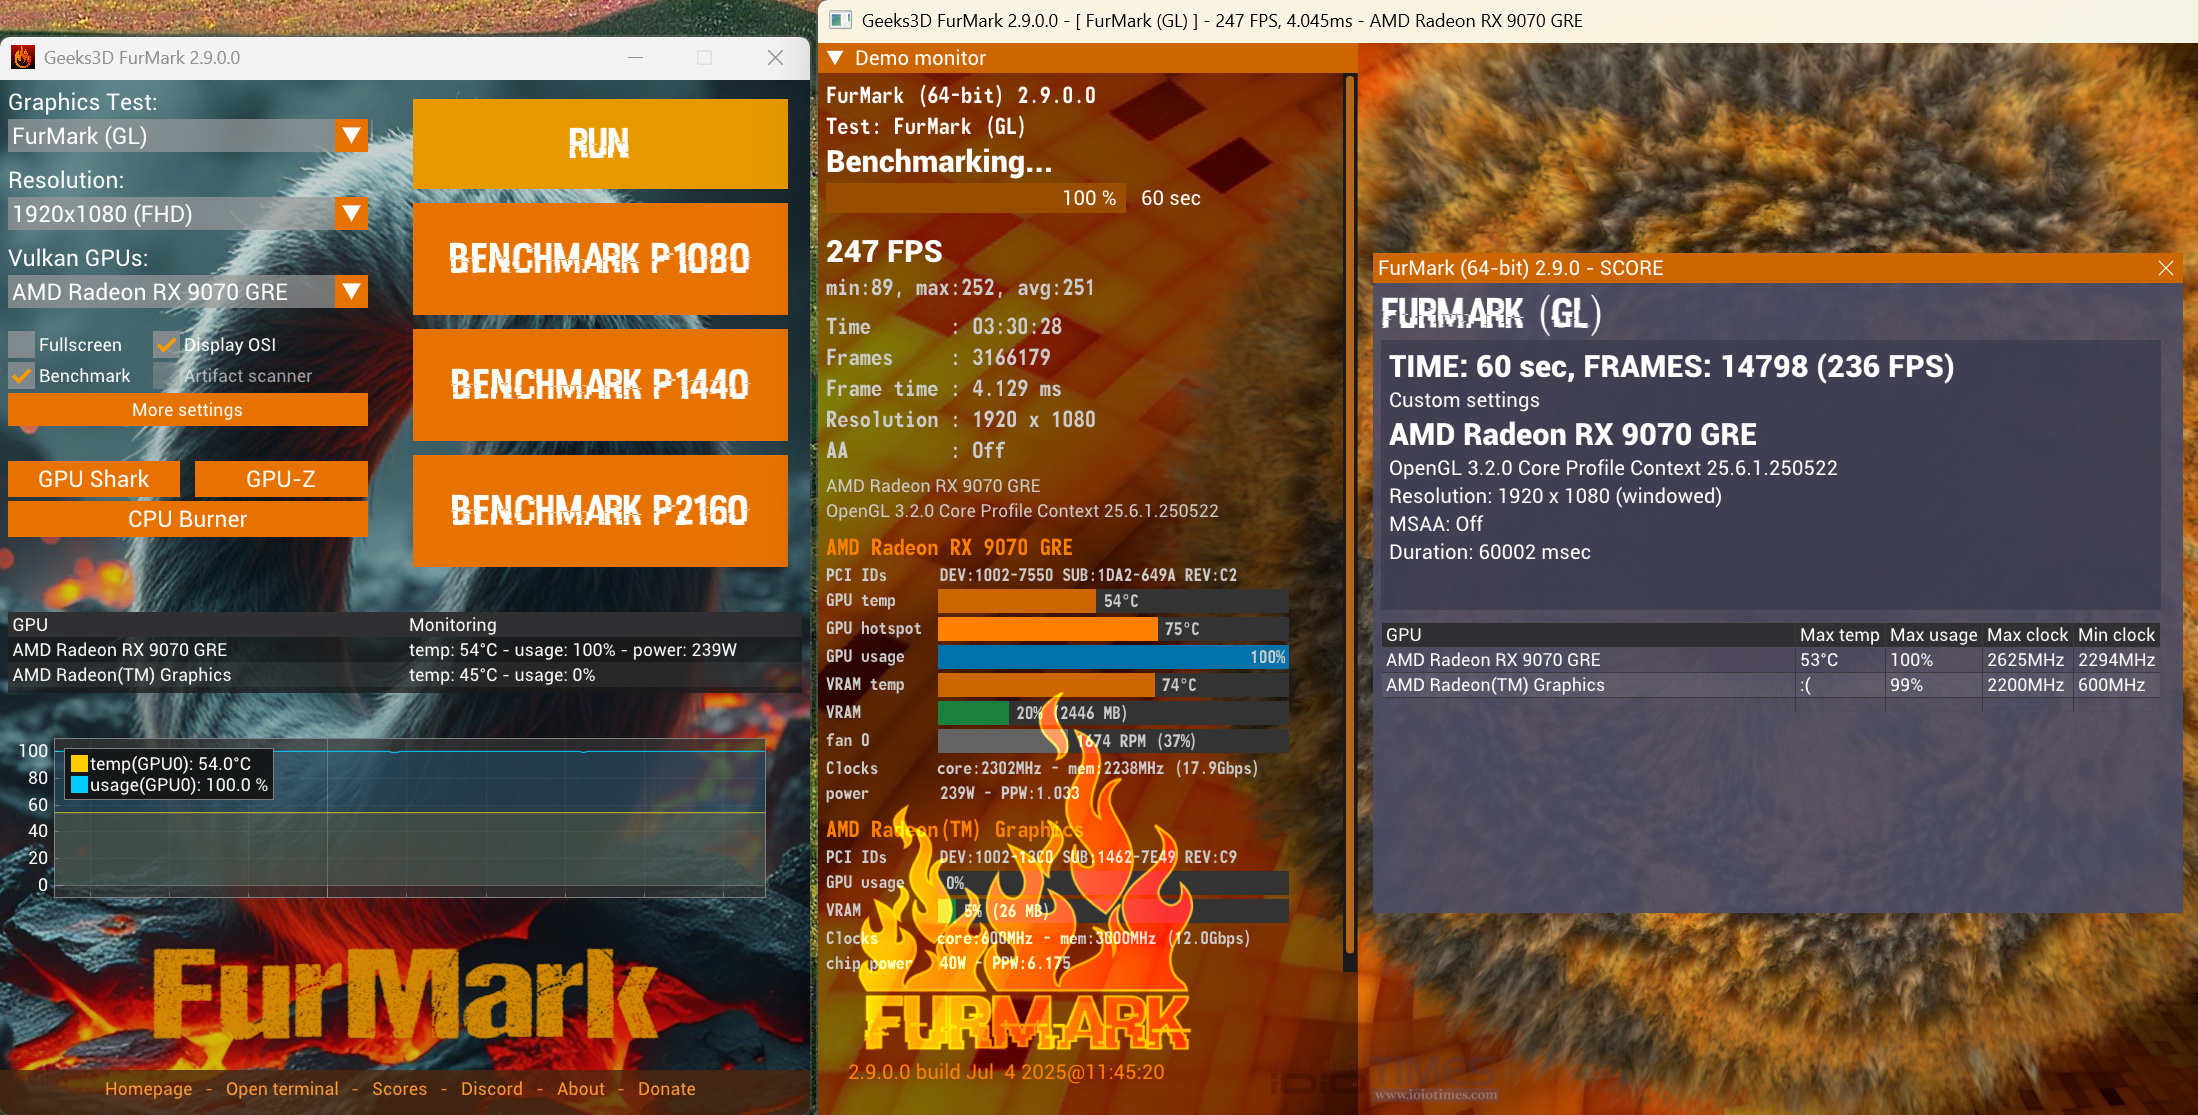Screen dimensions: 2198x1115
Task: Click the cyan usage(GPU0) legend swatch
Action: [x=79, y=785]
